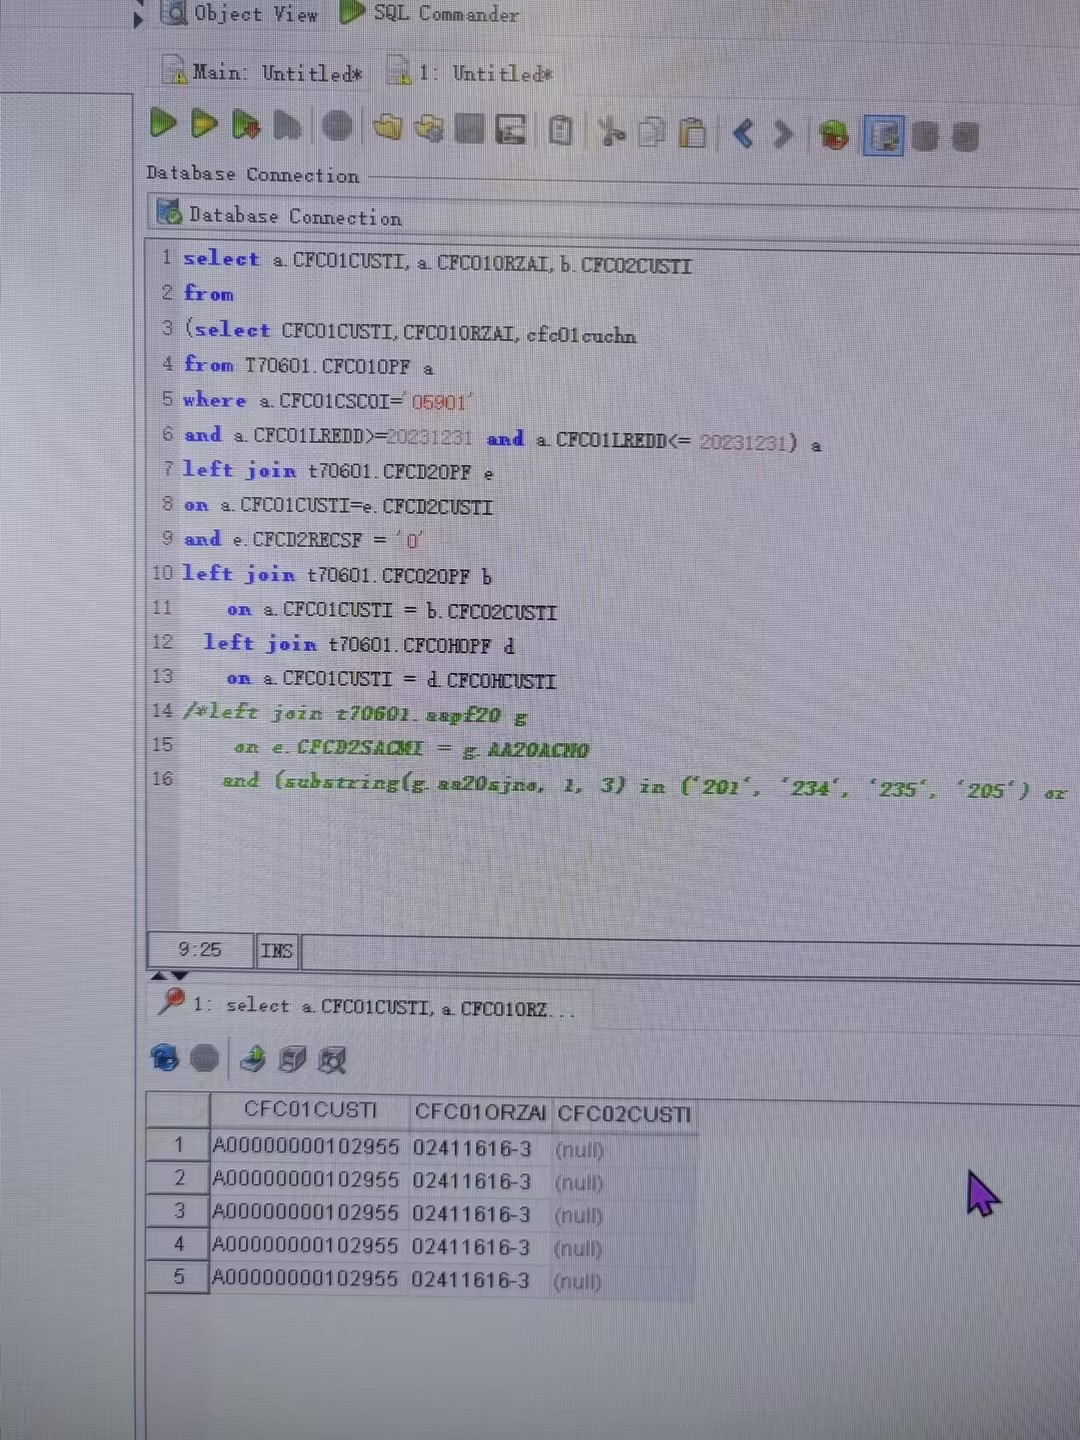Click 'left join t70601.CFC02OPF b' on line 10
1080x1440 pixels.
pos(337,575)
